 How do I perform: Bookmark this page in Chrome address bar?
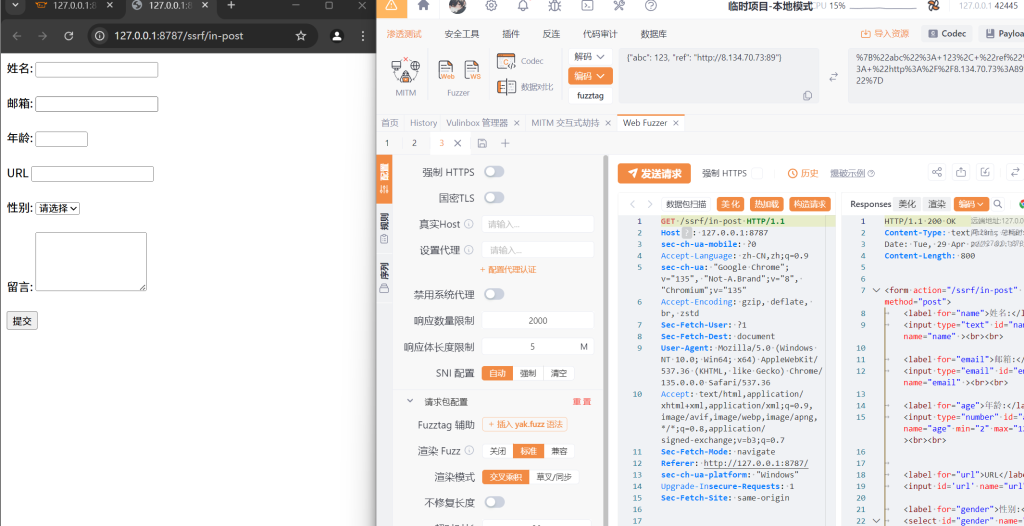301,36
